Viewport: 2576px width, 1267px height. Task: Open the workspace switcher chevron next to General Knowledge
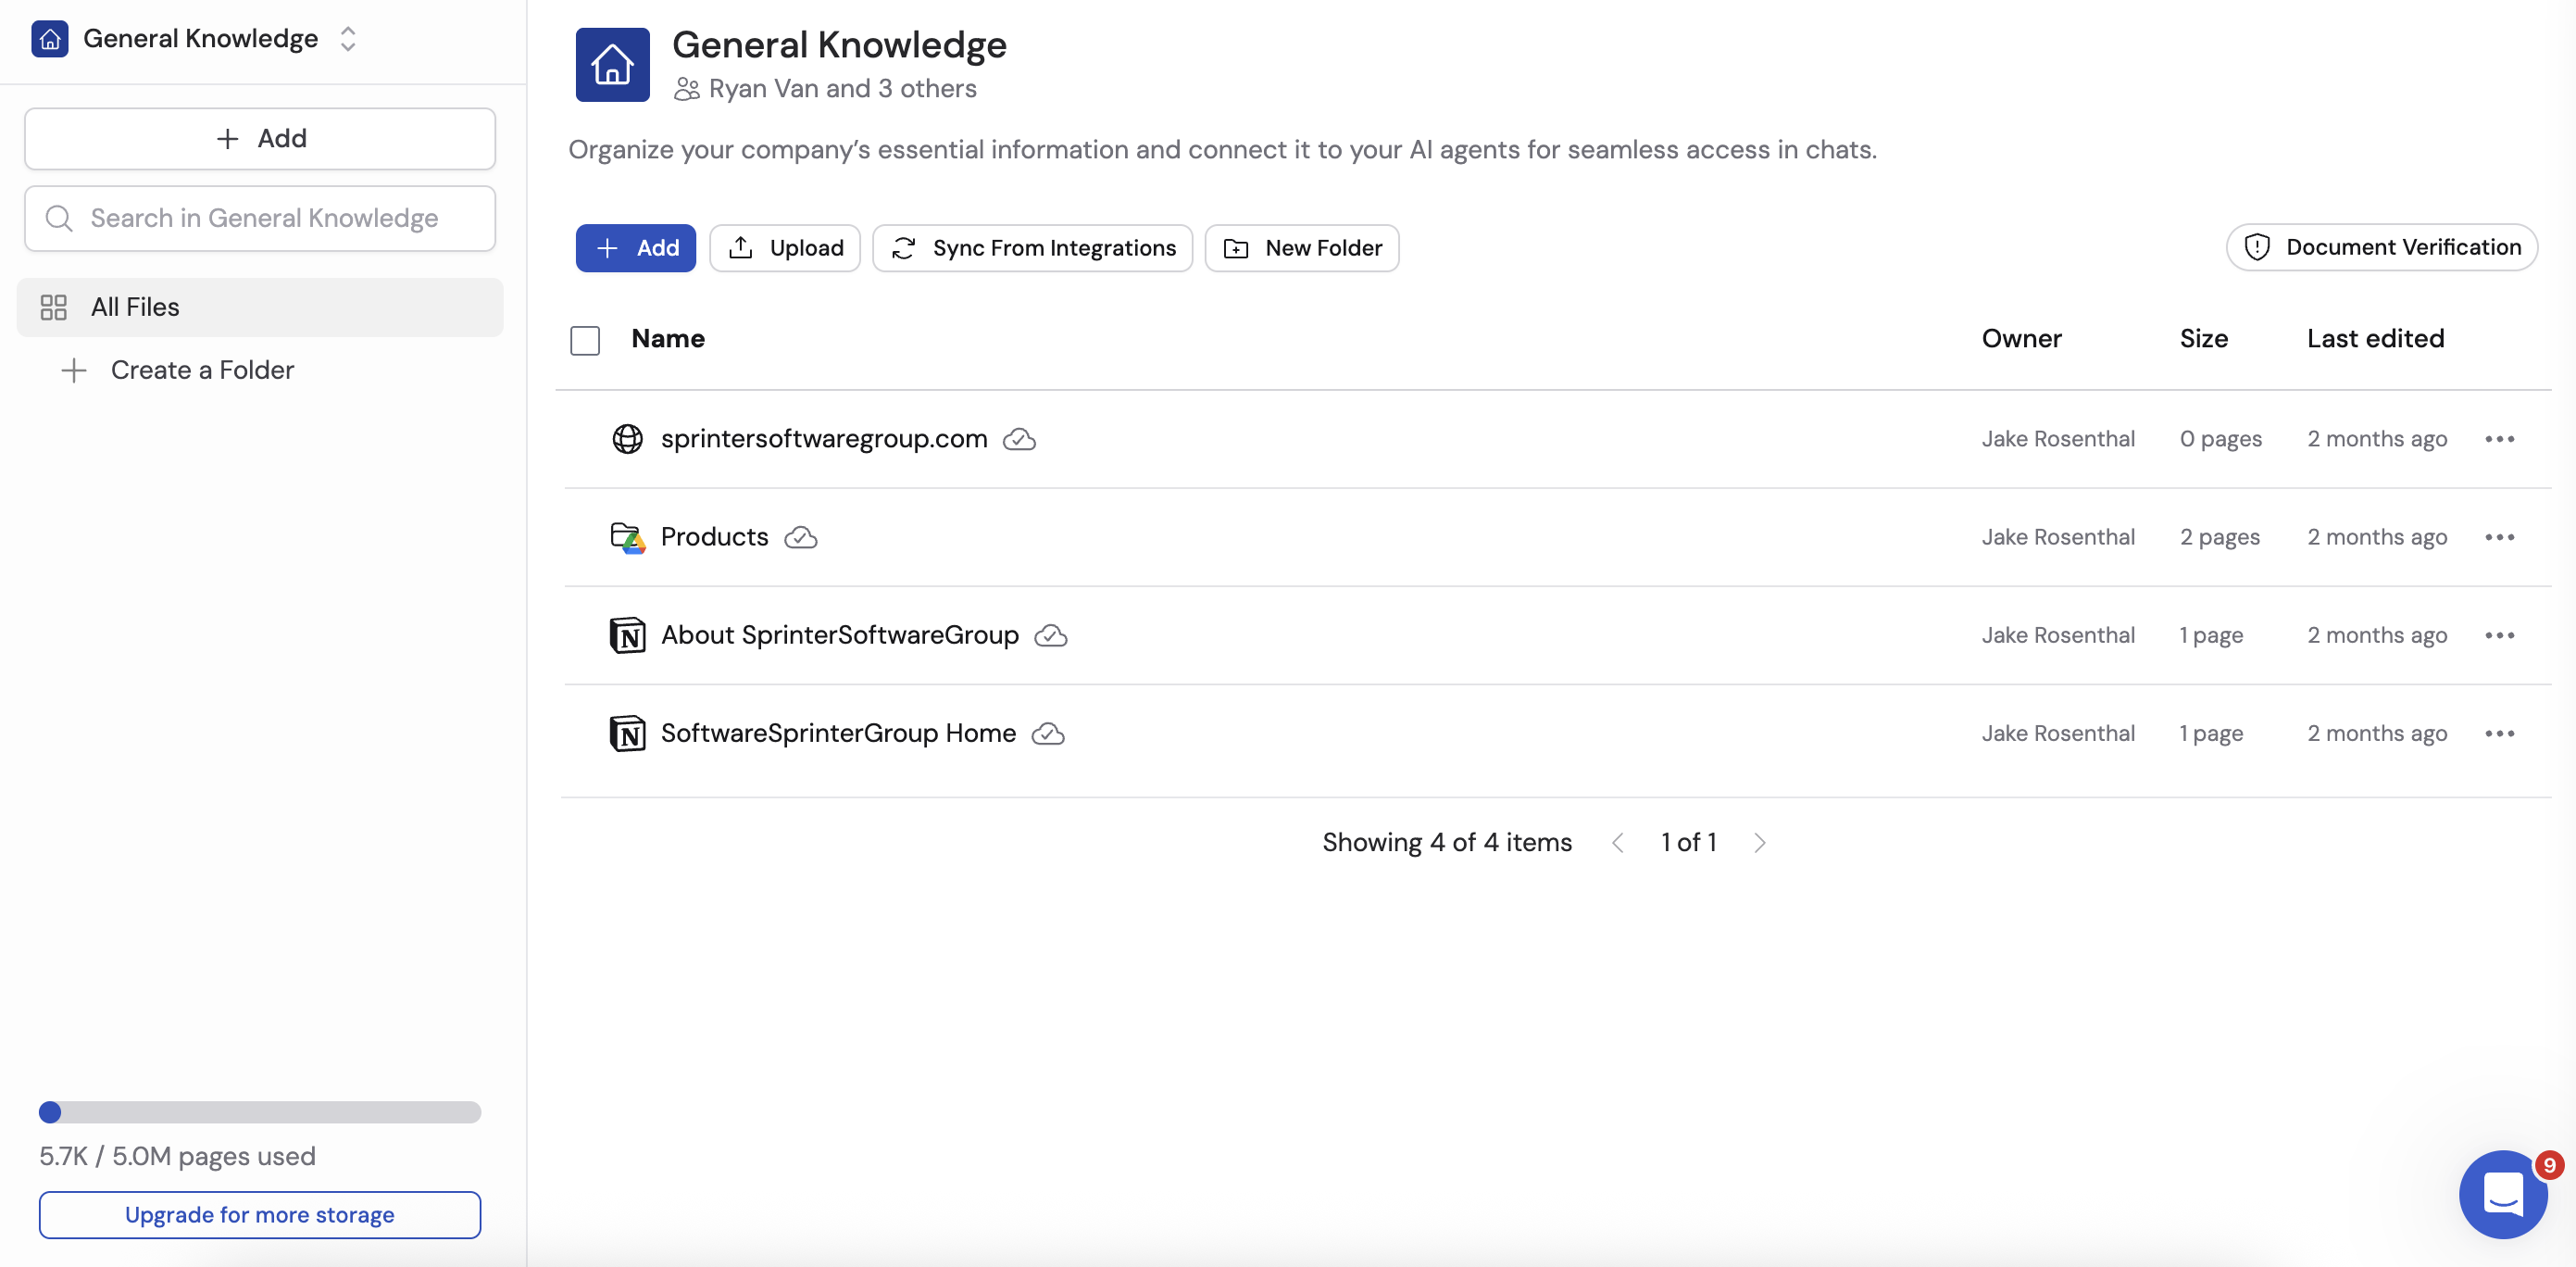point(348,38)
